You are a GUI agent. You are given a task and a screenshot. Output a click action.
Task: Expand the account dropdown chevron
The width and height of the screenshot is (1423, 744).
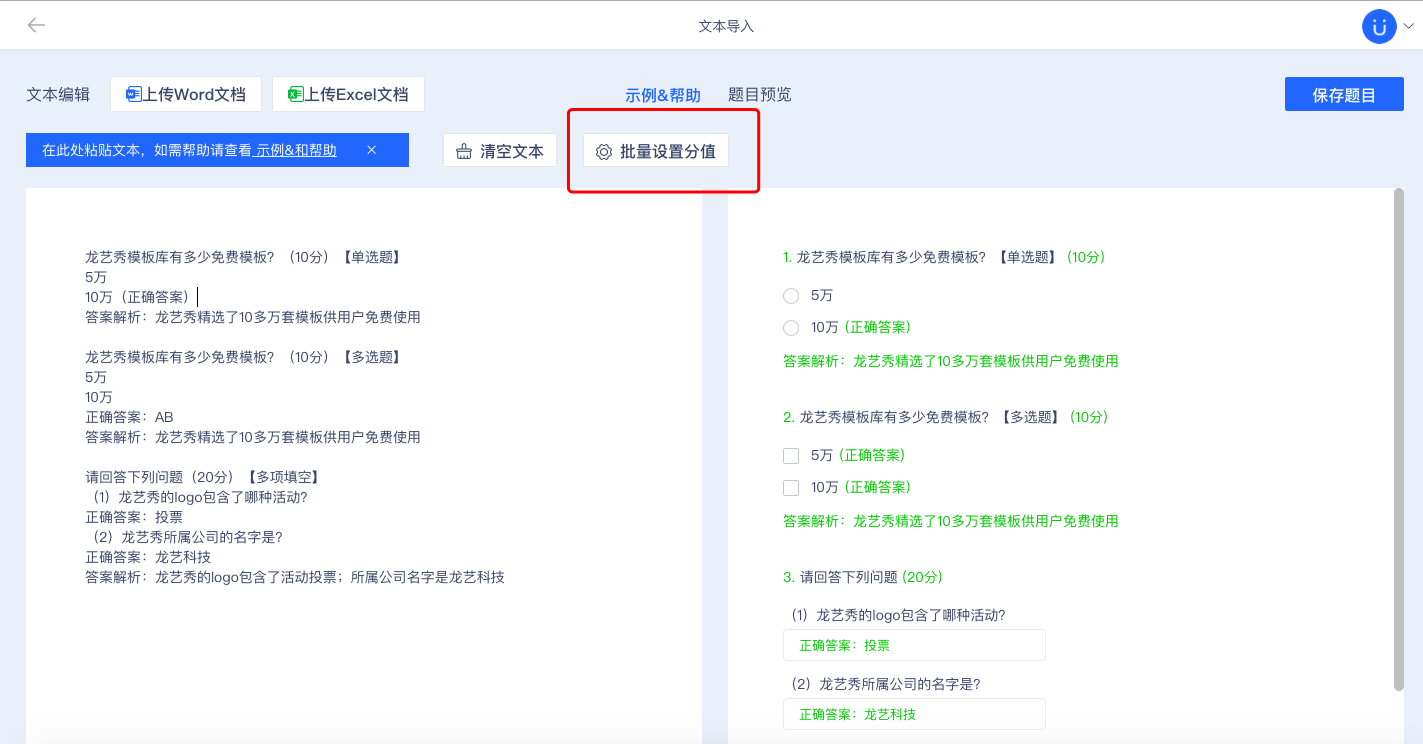coord(1409,27)
